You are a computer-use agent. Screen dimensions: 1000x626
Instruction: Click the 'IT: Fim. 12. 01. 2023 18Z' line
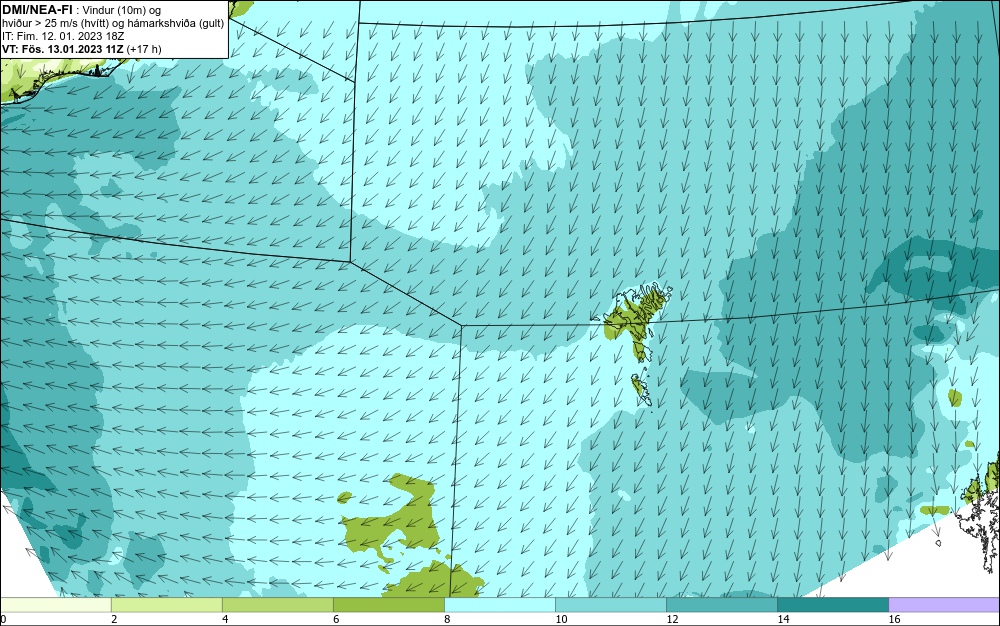[62, 36]
